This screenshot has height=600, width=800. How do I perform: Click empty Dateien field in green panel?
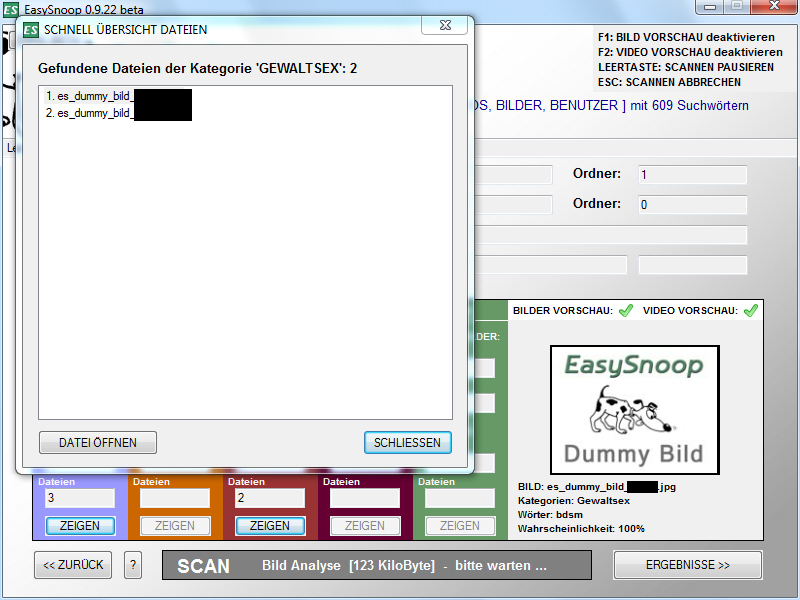point(460,498)
